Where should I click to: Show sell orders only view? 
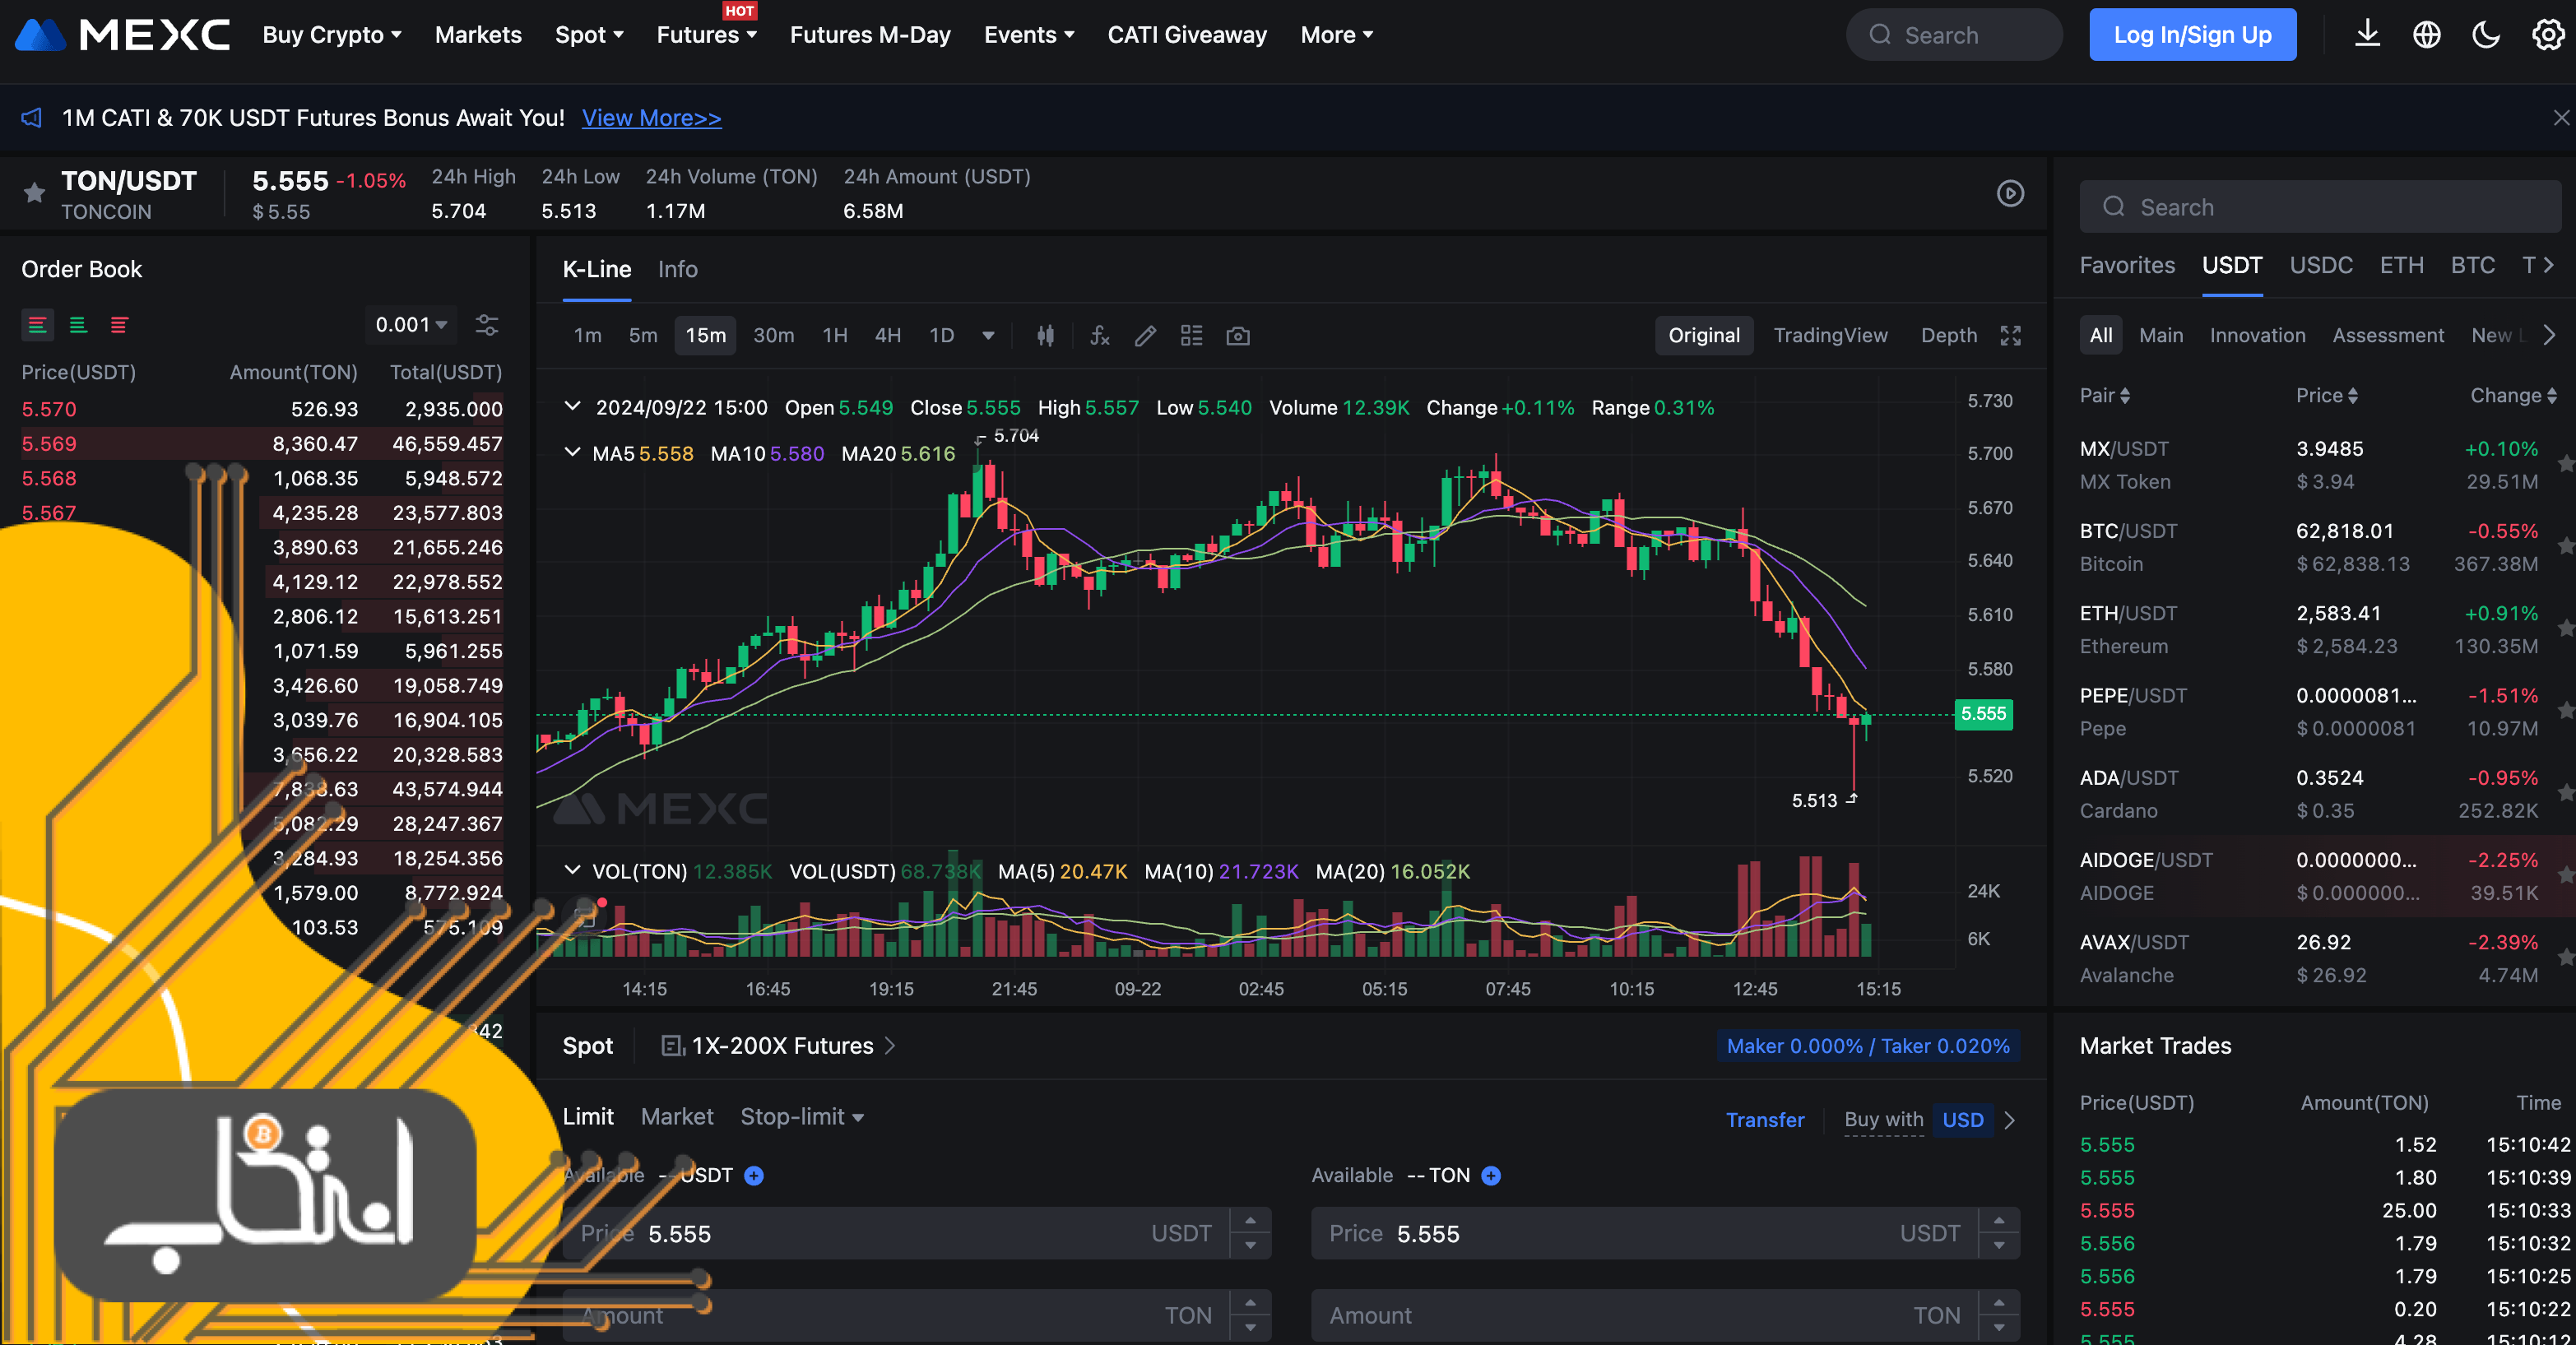click(119, 325)
